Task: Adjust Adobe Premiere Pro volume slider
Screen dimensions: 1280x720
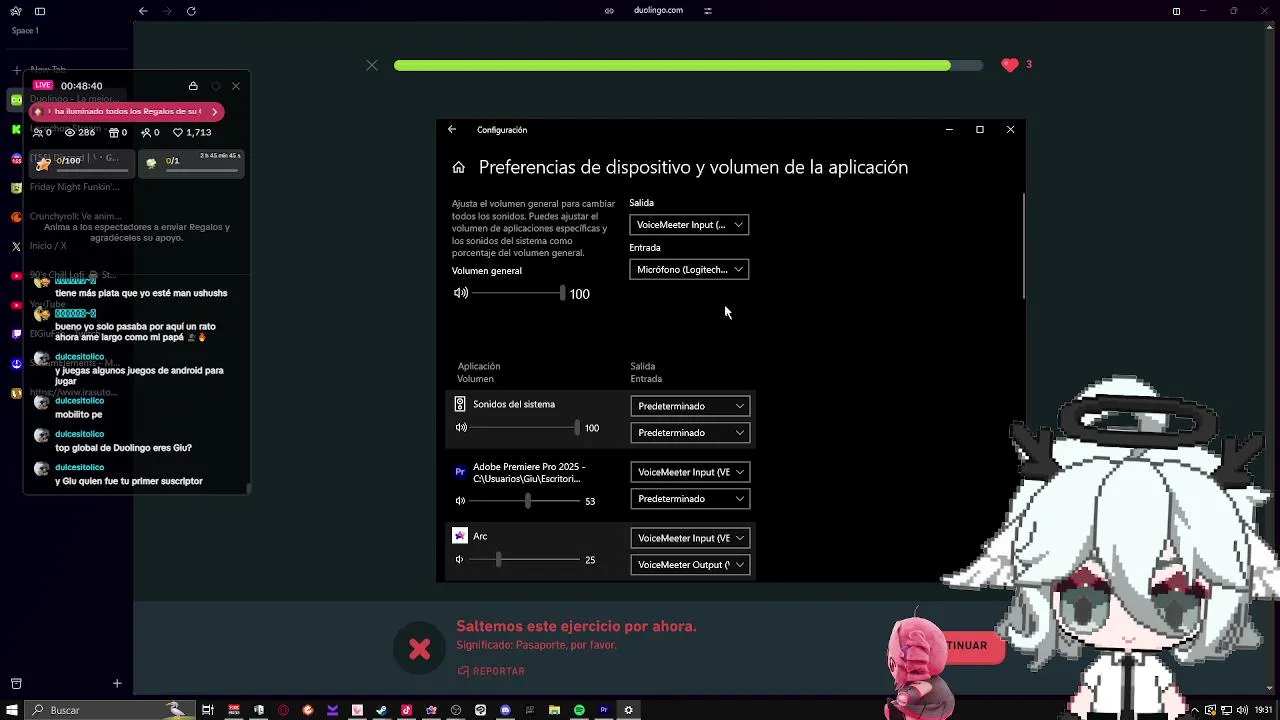Action: point(526,500)
